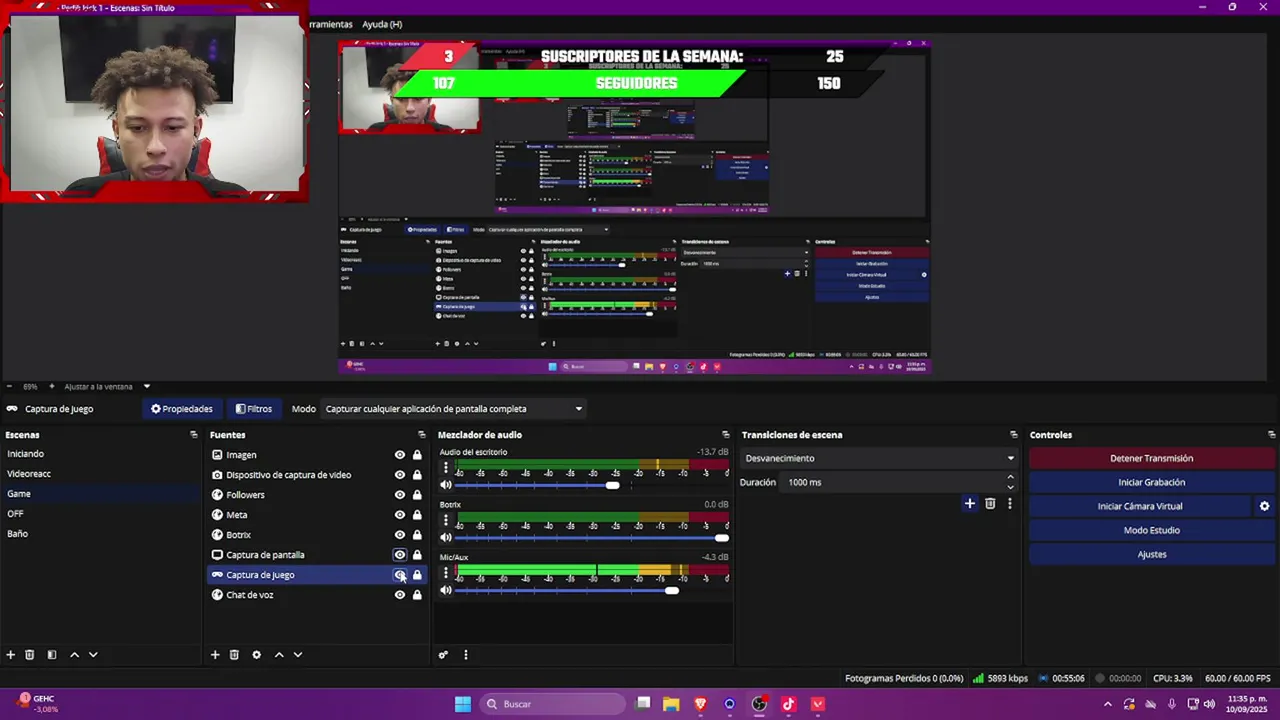Zoom out preview with minus icon
The width and height of the screenshot is (1280, 720).
coord(9,386)
